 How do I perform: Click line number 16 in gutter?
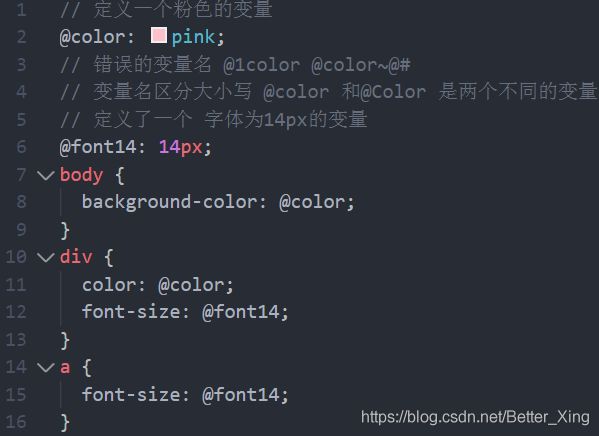[16, 422]
